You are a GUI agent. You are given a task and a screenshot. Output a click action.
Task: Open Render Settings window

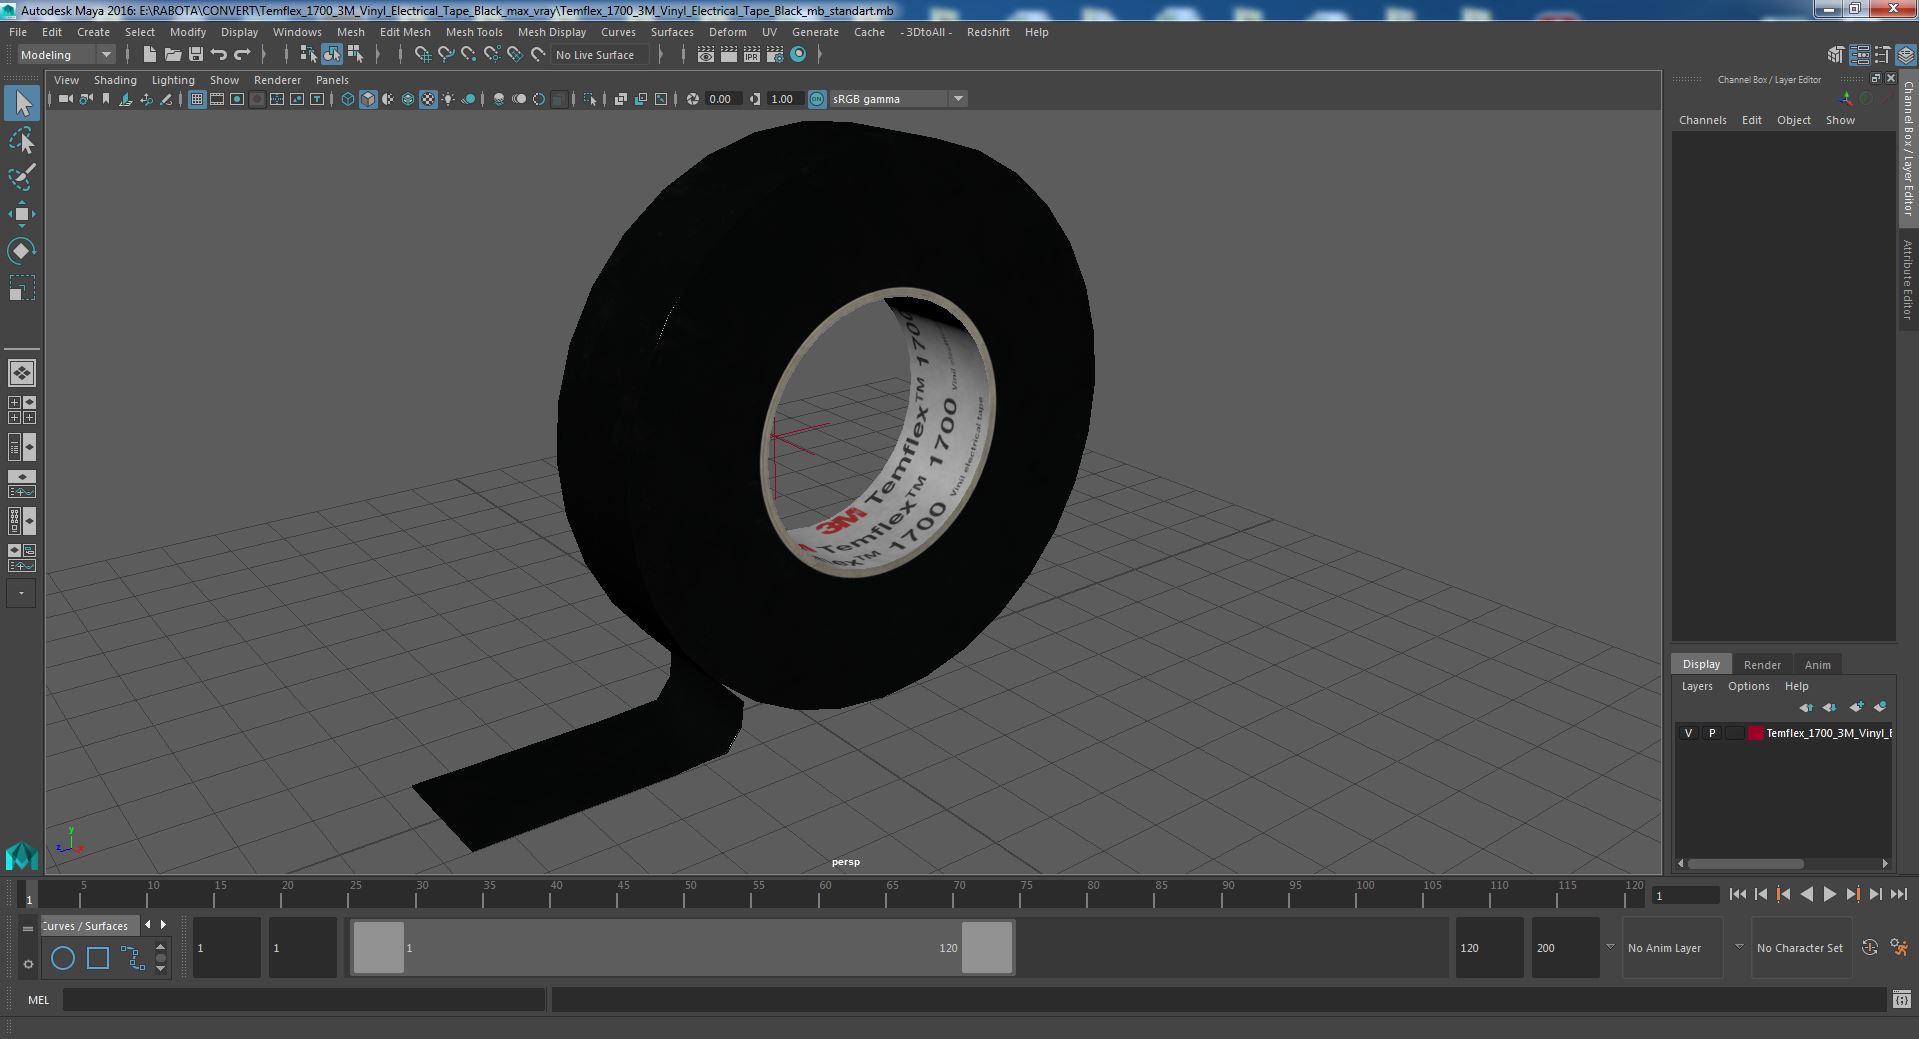point(775,55)
